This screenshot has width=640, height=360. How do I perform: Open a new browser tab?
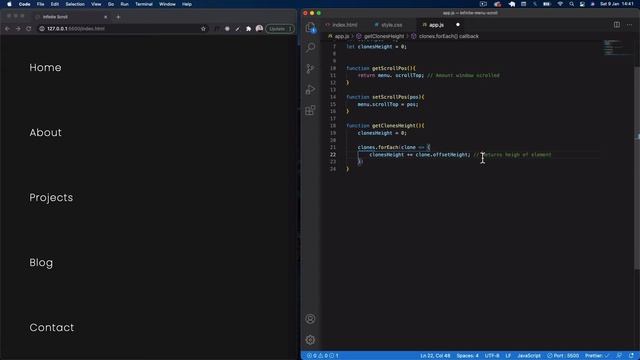(x=118, y=17)
